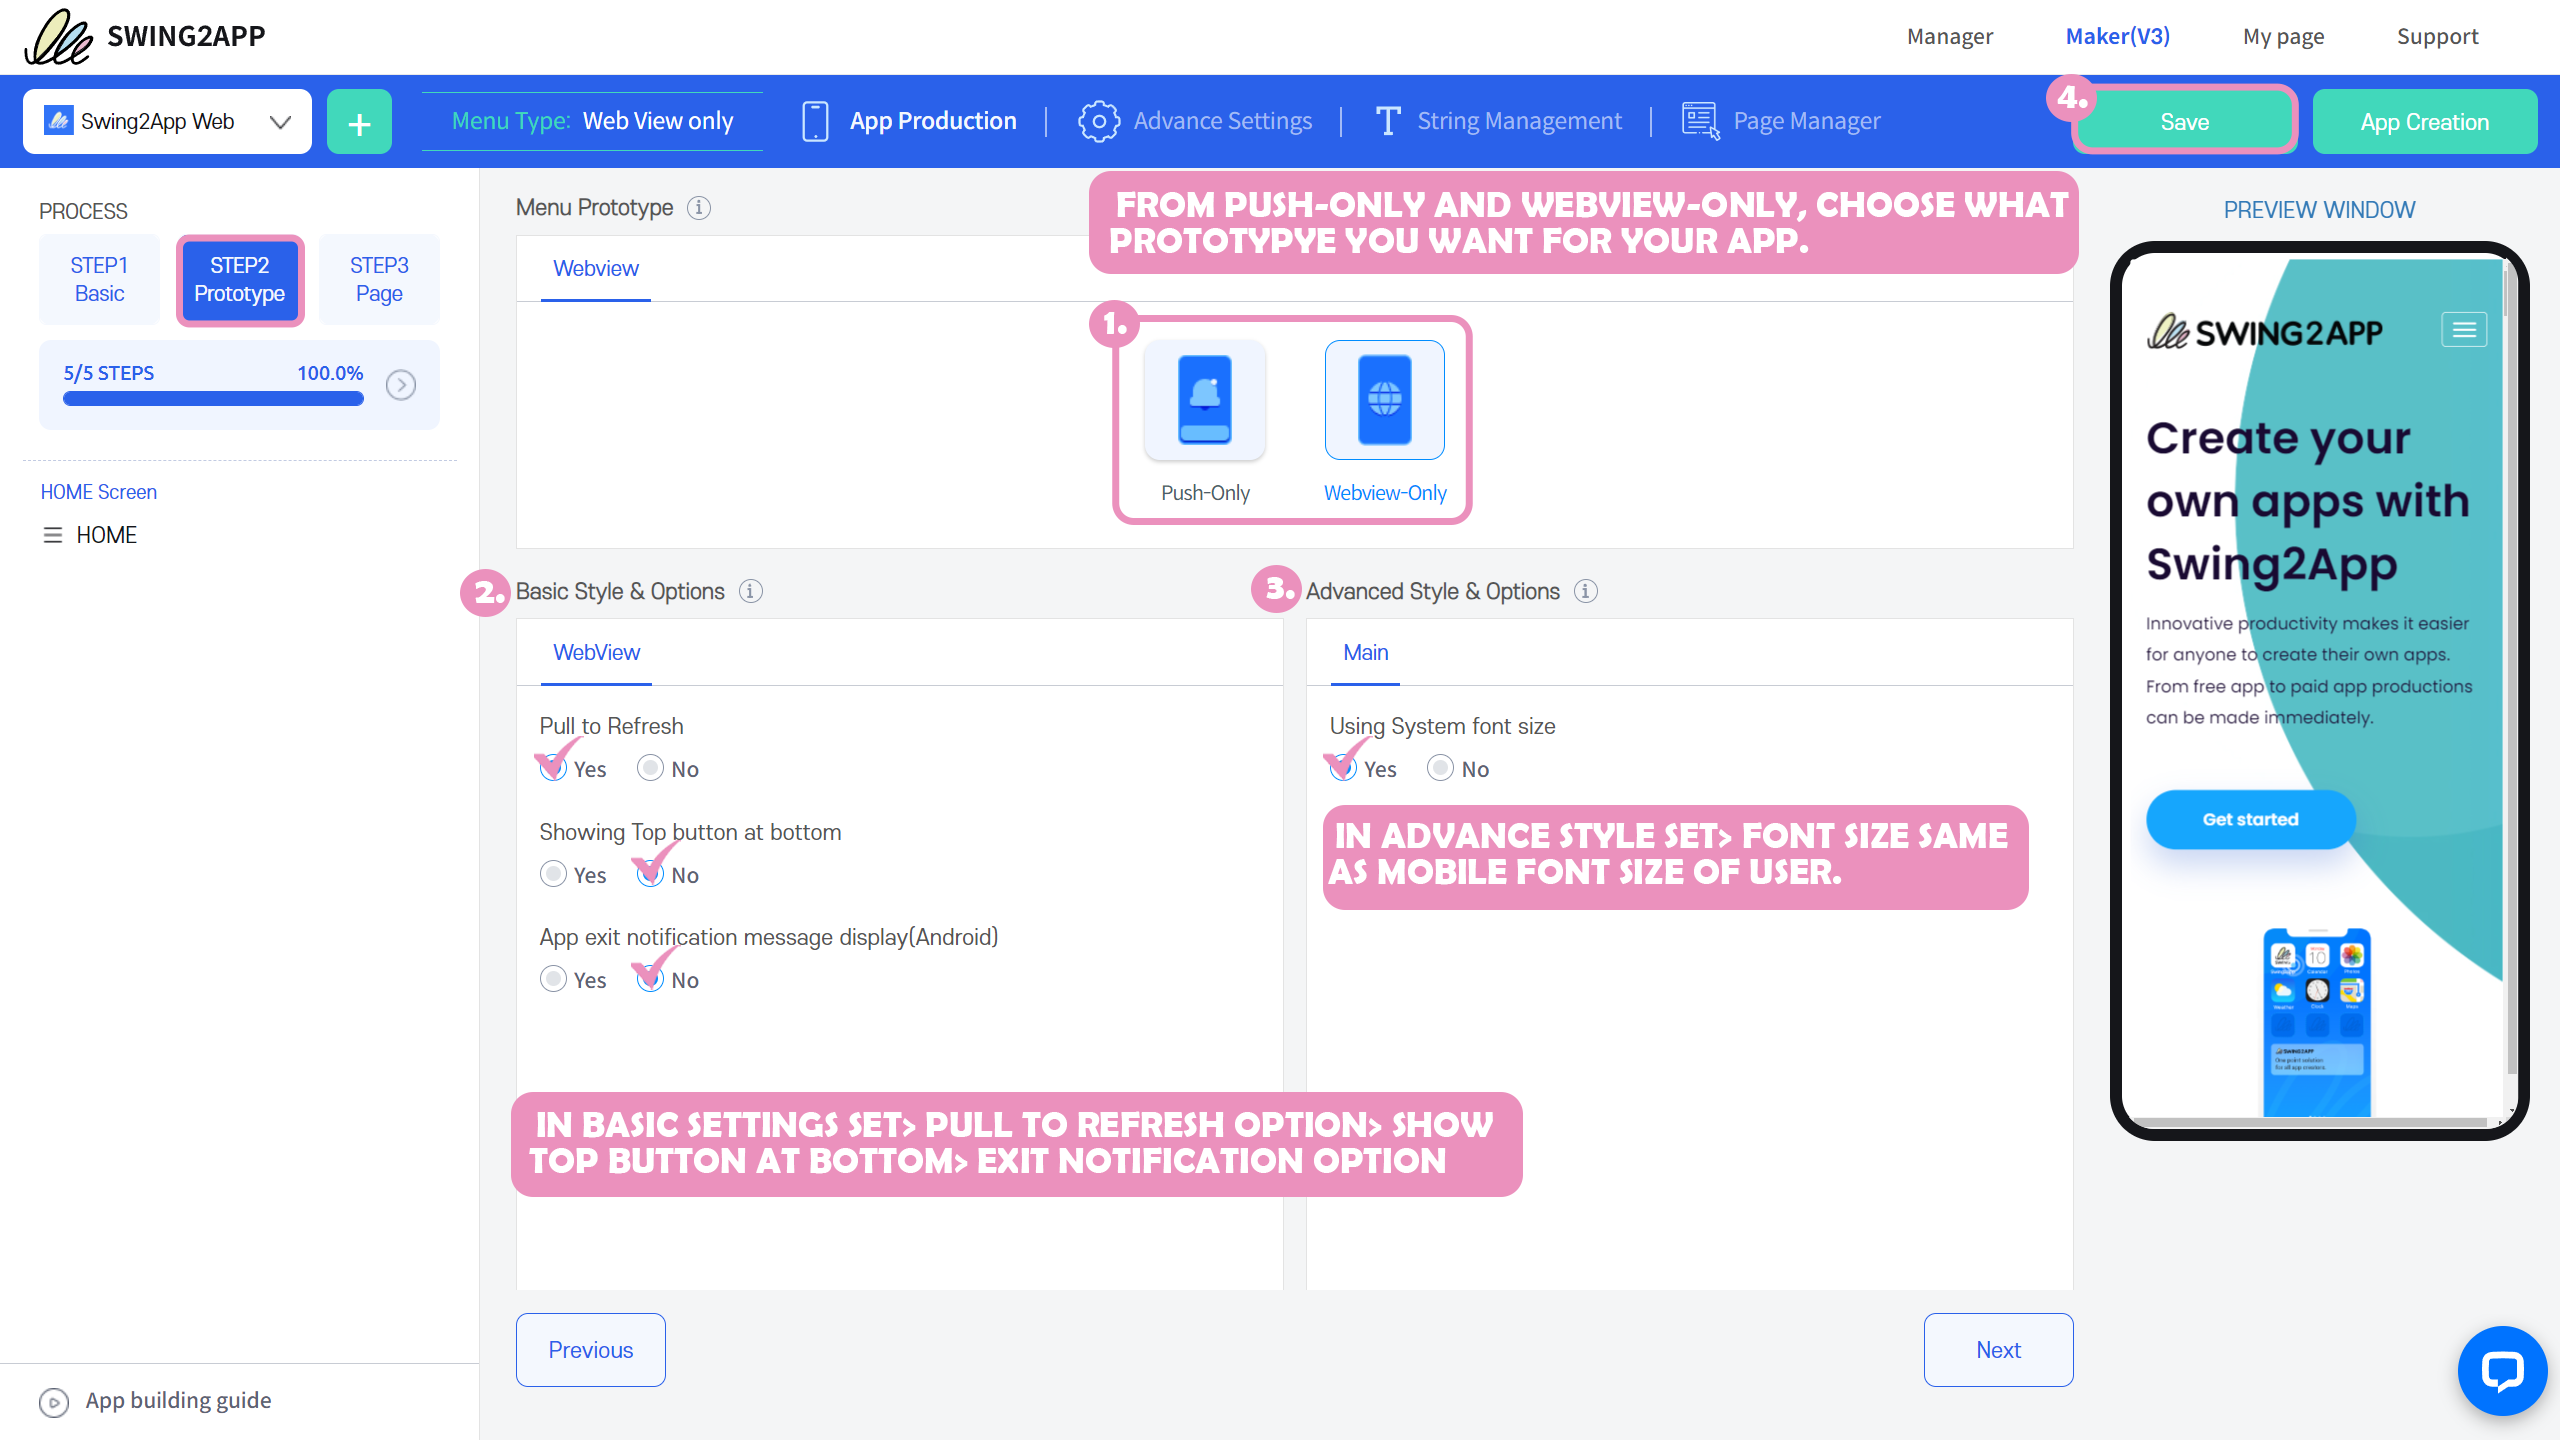Open My page
Image resolution: width=2560 pixels, height=1440 pixels.
2284,36
